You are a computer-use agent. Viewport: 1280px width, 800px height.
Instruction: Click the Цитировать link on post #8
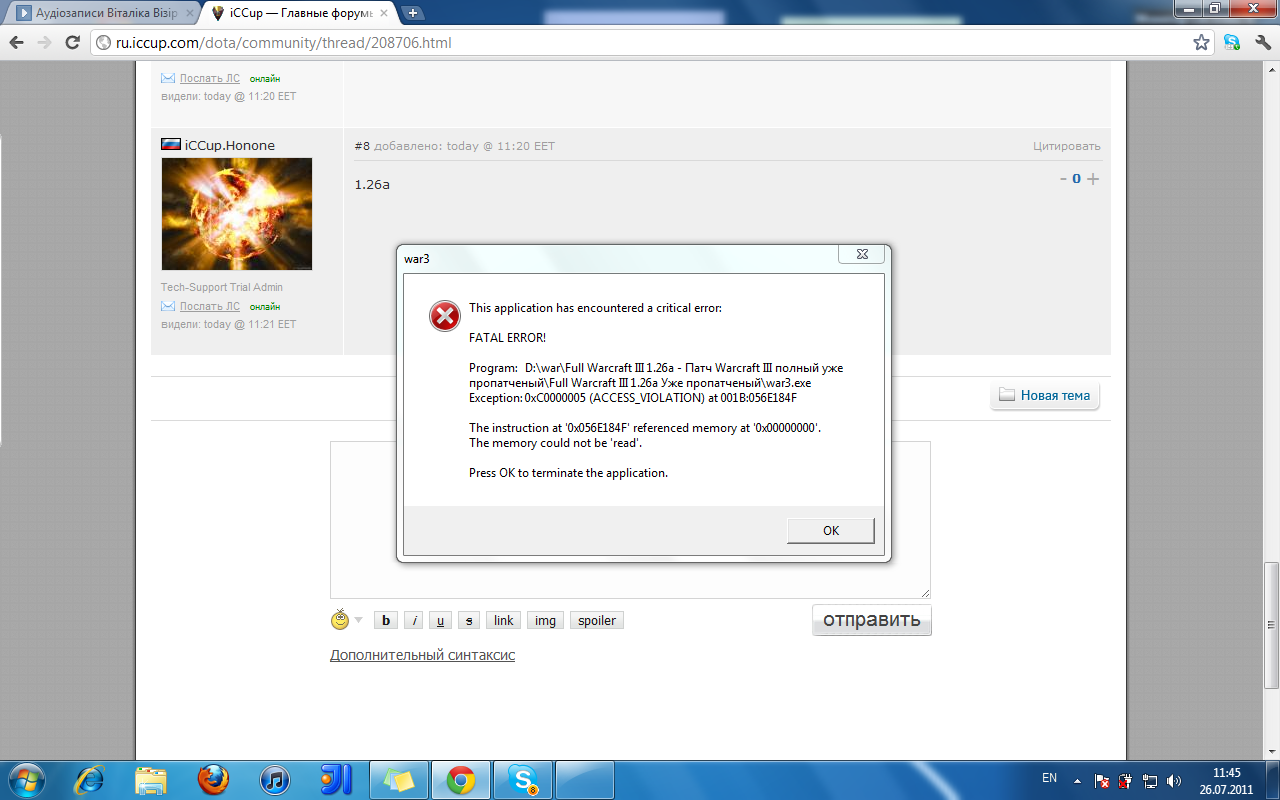[x=1067, y=146]
